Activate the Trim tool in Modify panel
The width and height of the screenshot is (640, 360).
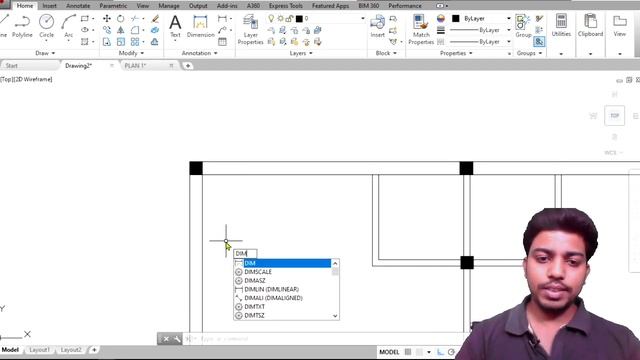click(135, 18)
